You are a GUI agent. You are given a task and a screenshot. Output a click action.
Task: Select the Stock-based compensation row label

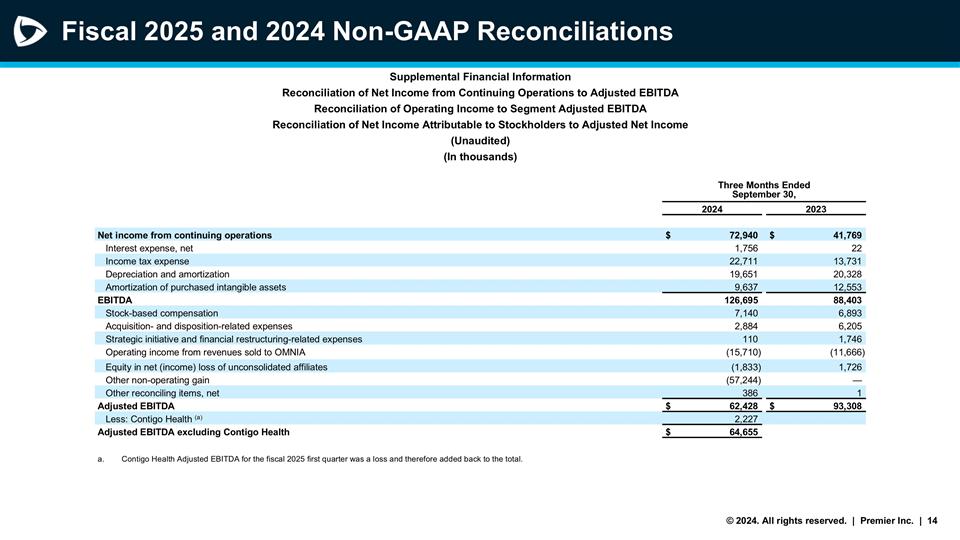click(161, 313)
